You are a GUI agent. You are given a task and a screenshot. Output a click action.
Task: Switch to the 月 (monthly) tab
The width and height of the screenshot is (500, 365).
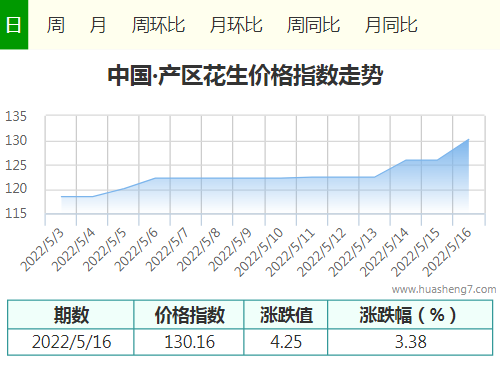(98, 25)
